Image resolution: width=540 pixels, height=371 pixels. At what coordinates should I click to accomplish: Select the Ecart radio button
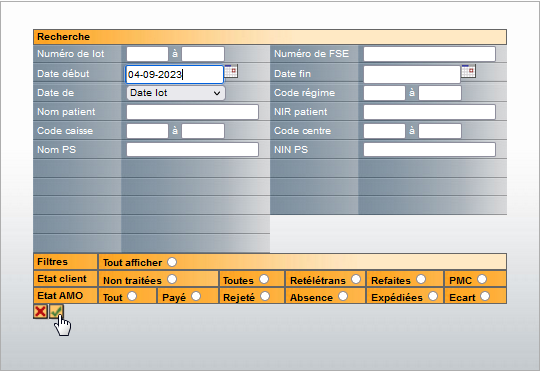coord(485,296)
